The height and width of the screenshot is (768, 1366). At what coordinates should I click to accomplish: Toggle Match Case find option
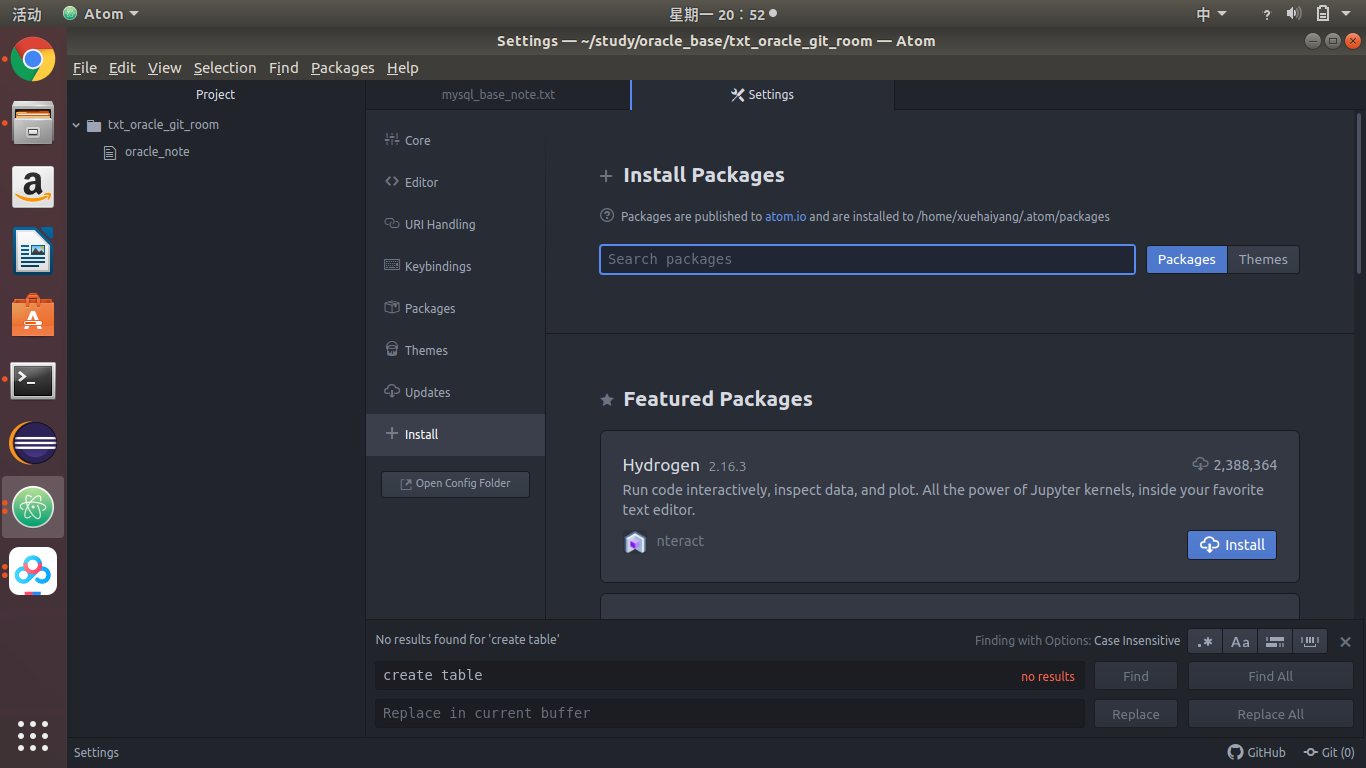1240,642
